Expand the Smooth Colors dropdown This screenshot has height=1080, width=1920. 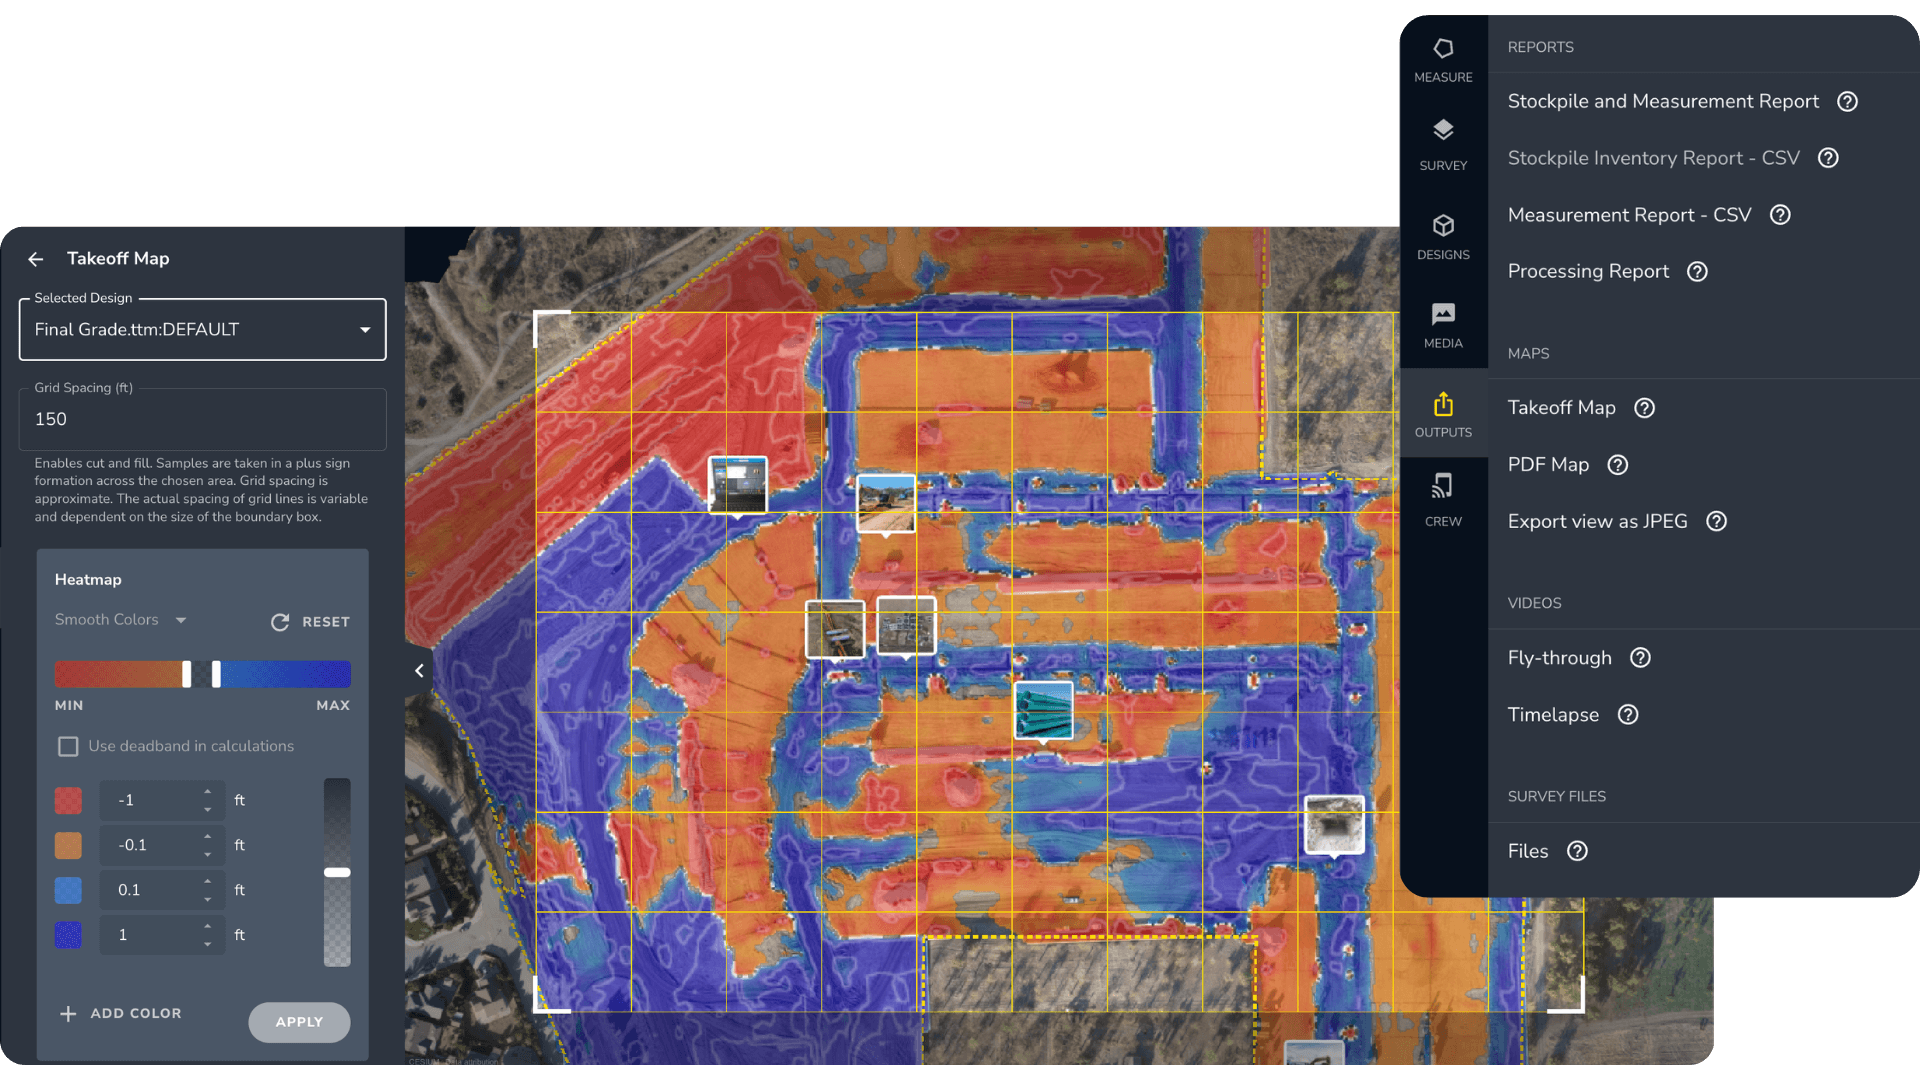pyautogui.click(x=120, y=620)
